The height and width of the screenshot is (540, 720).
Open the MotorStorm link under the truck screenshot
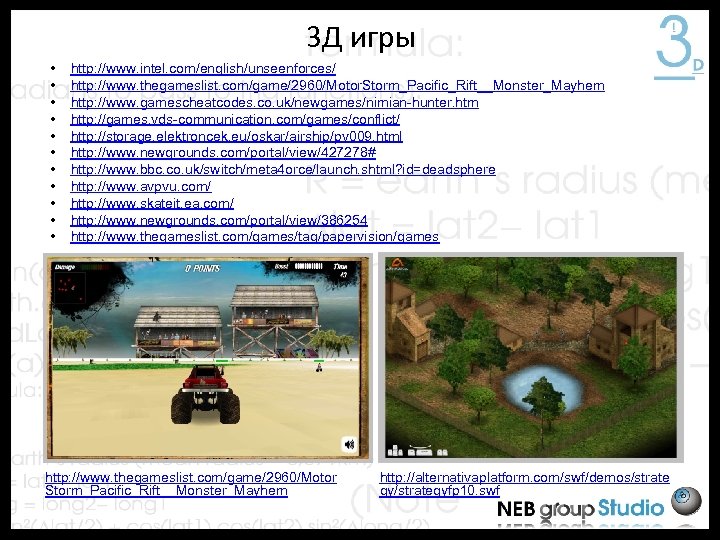pos(191,484)
